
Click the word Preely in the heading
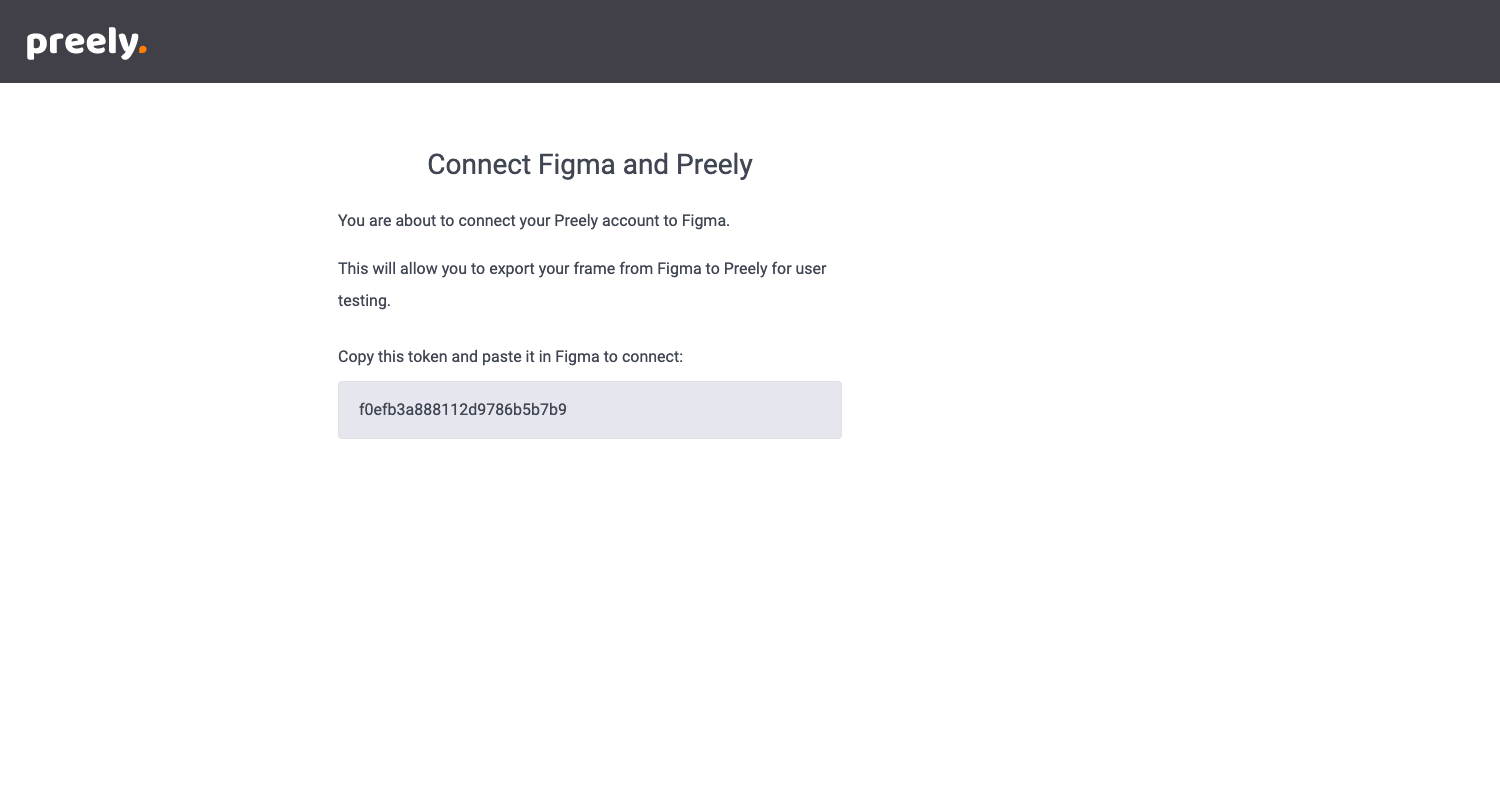tap(714, 165)
